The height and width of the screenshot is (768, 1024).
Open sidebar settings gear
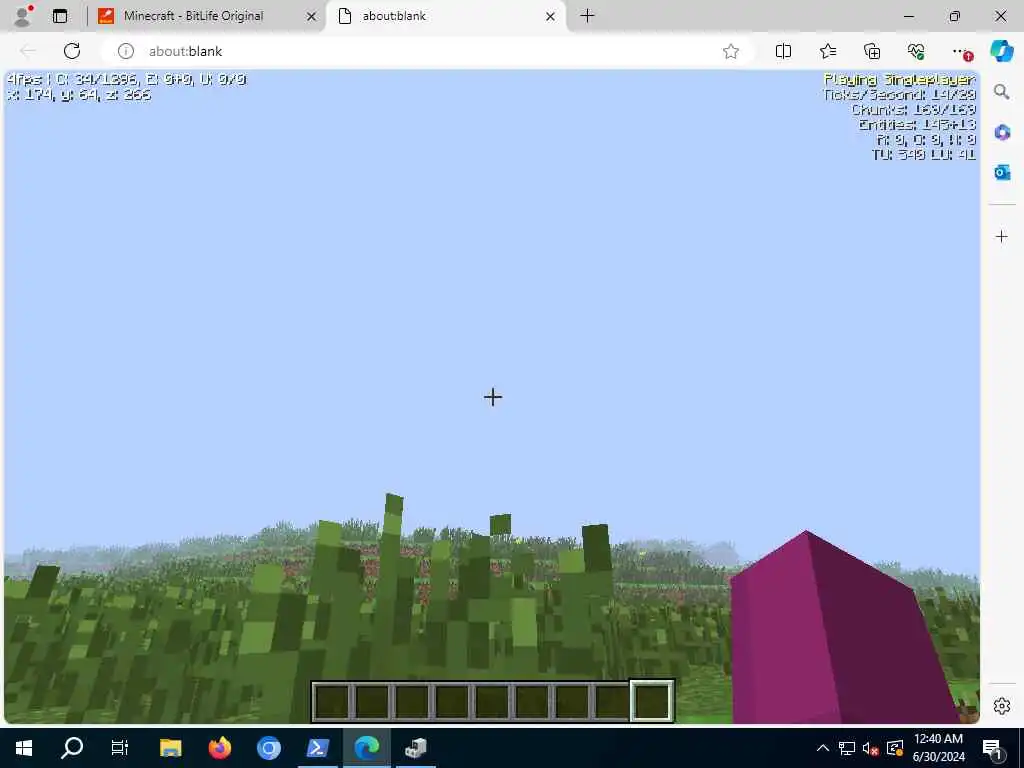click(1002, 706)
